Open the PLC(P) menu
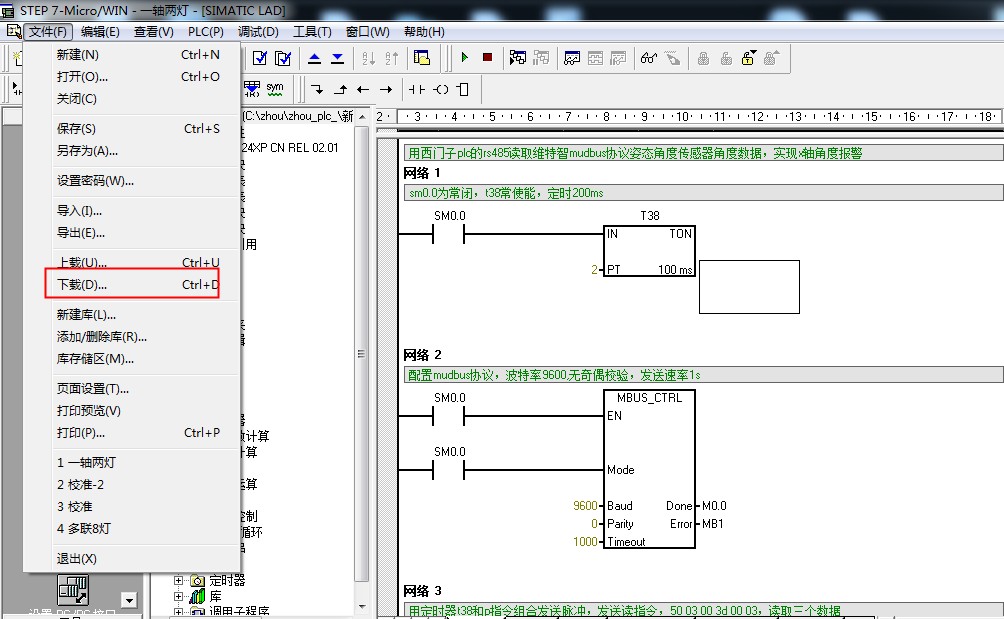Screen dimensions: 1004x619 click(205, 32)
